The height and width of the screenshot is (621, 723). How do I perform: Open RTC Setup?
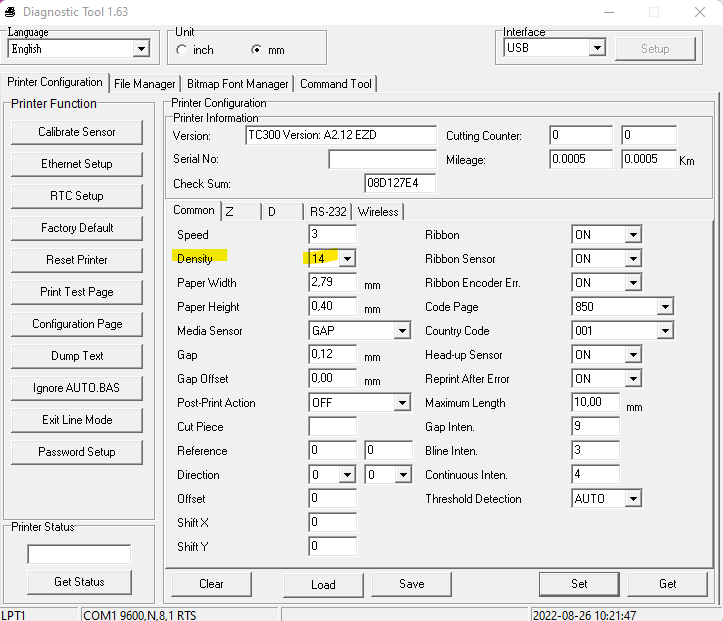pyautogui.click(x=77, y=196)
